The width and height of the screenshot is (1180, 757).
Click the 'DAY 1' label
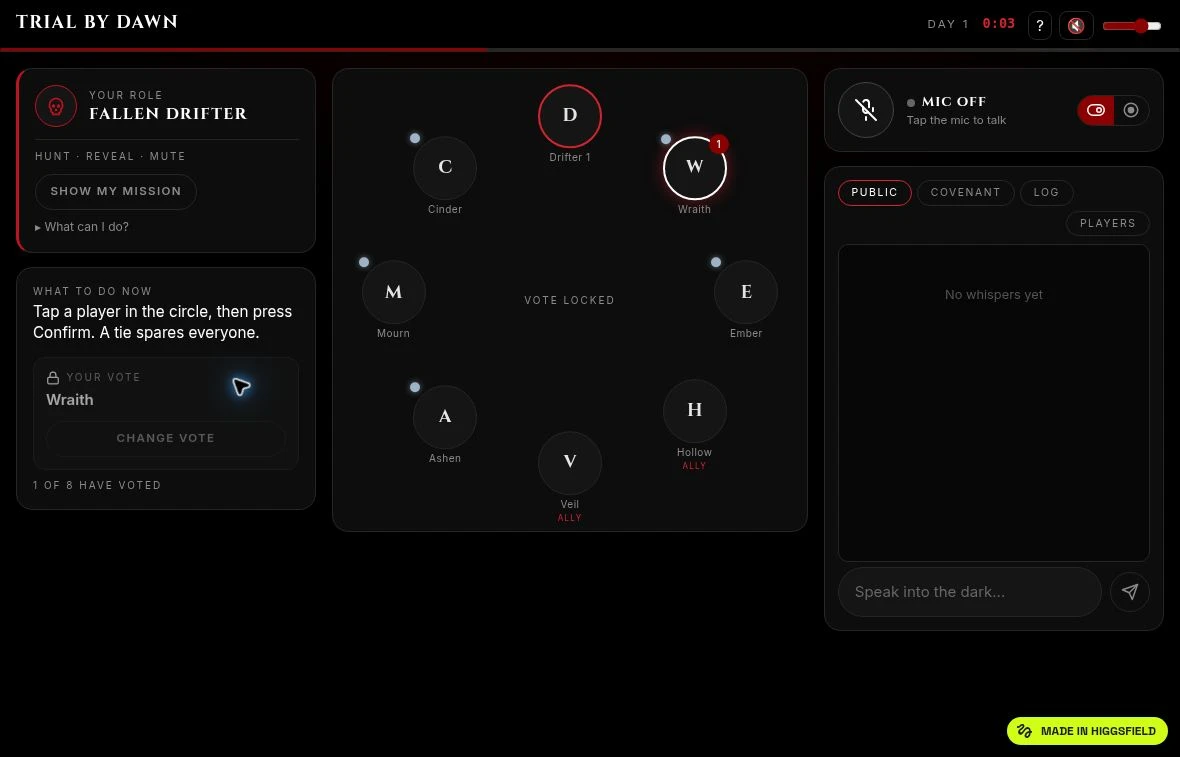[x=948, y=24]
